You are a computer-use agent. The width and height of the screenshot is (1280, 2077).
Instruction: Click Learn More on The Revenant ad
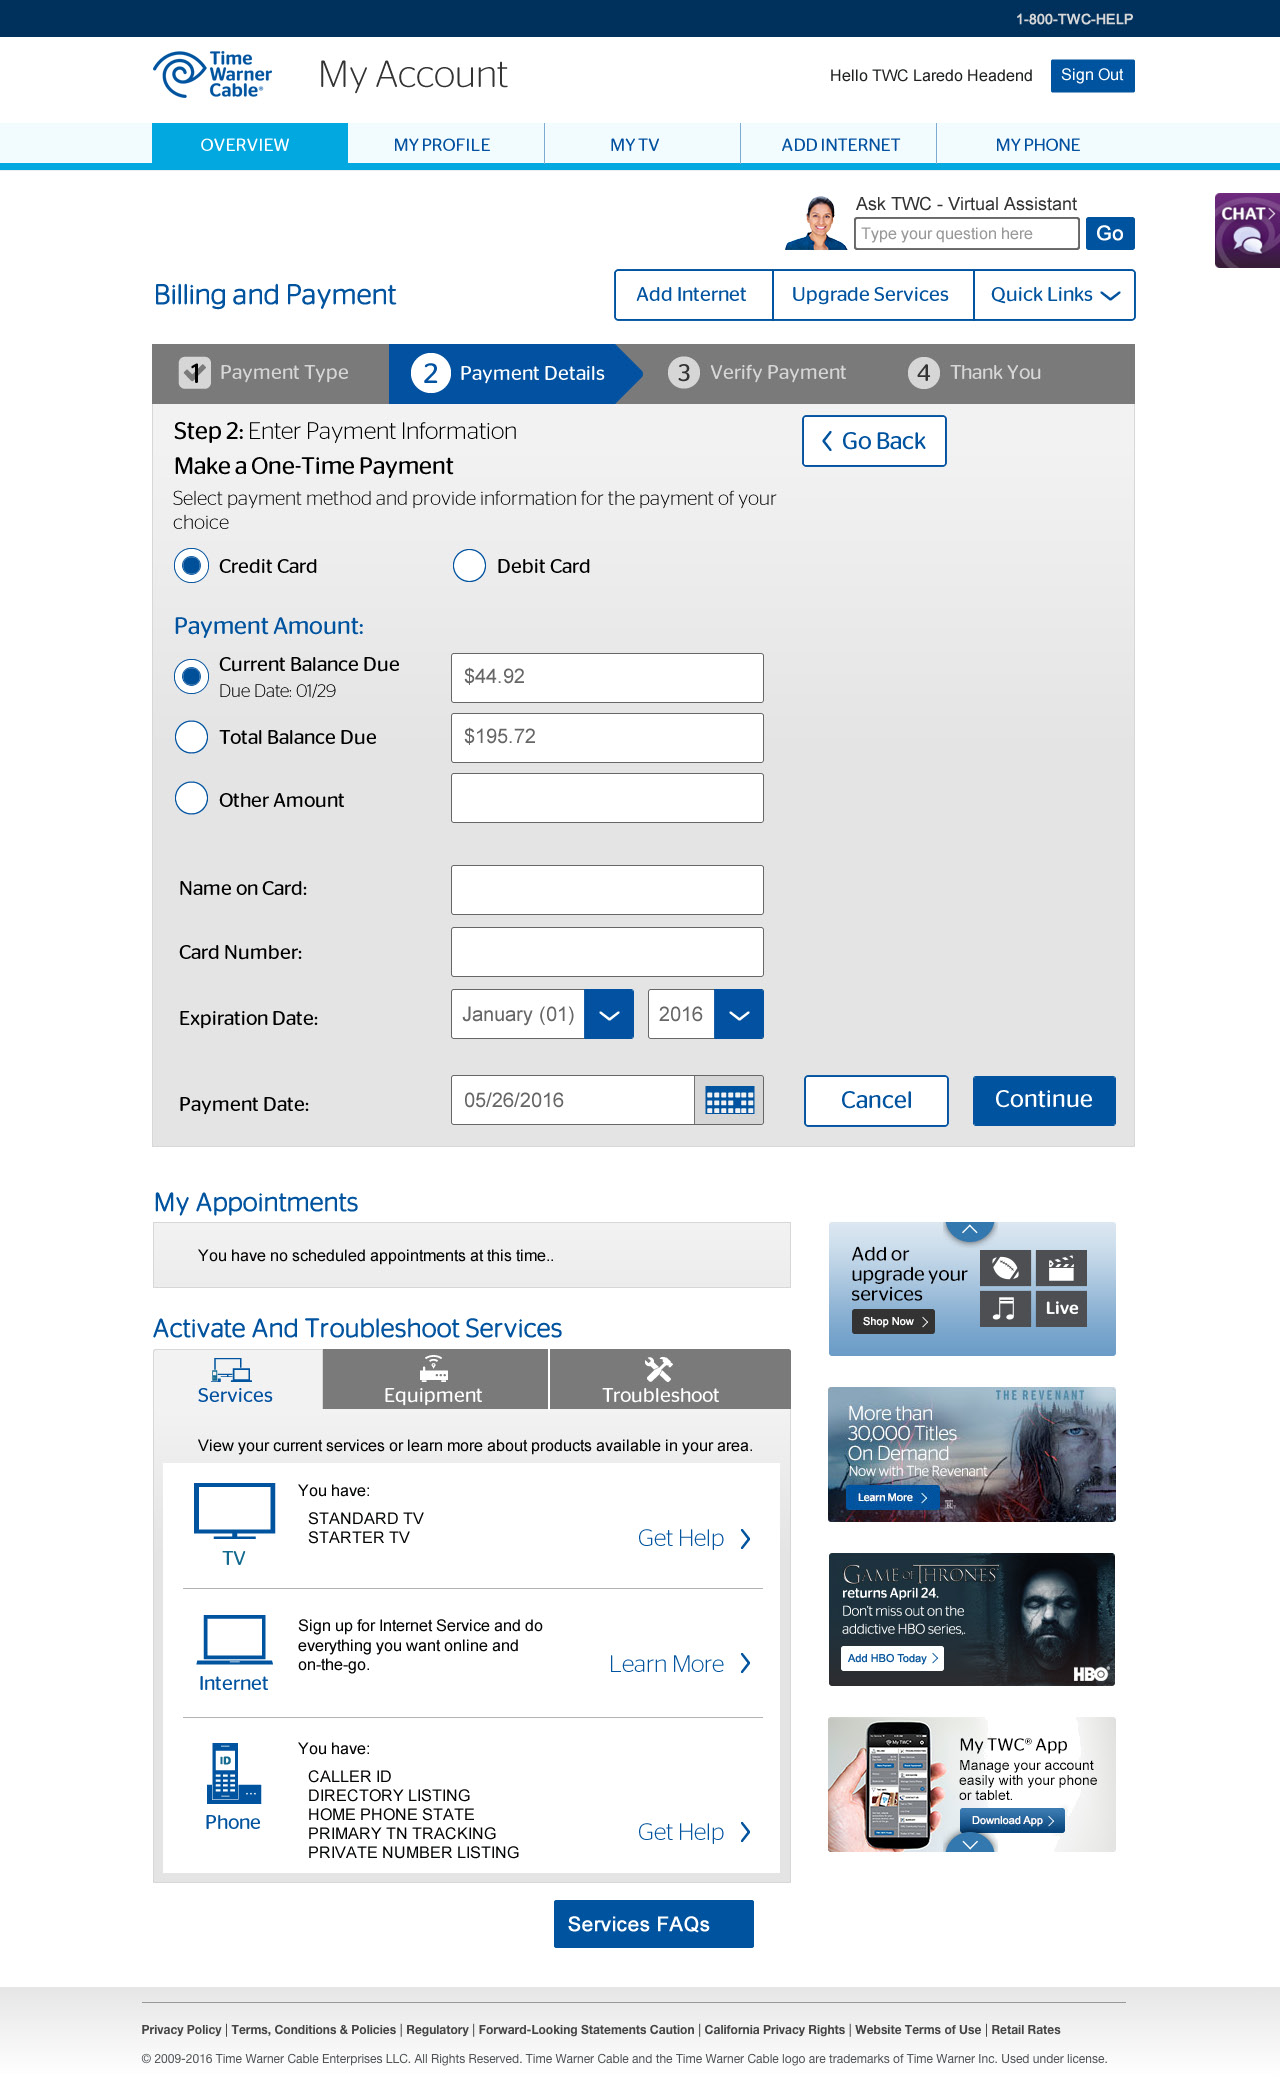click(x=892, y=1497)
